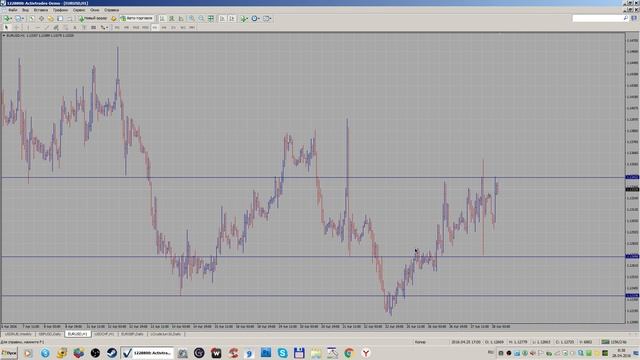Open Steam from the taskbar

point(112,353)
